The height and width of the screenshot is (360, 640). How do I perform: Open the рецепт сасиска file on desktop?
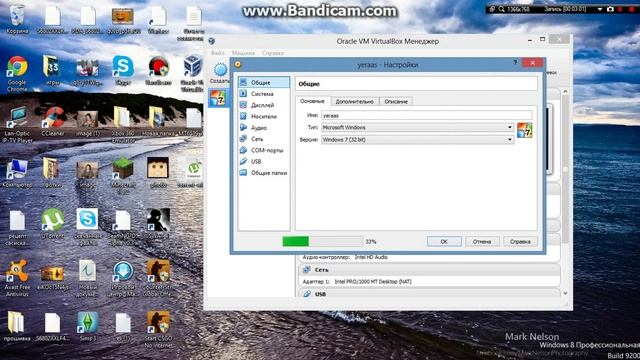click(x=17, y=228)
